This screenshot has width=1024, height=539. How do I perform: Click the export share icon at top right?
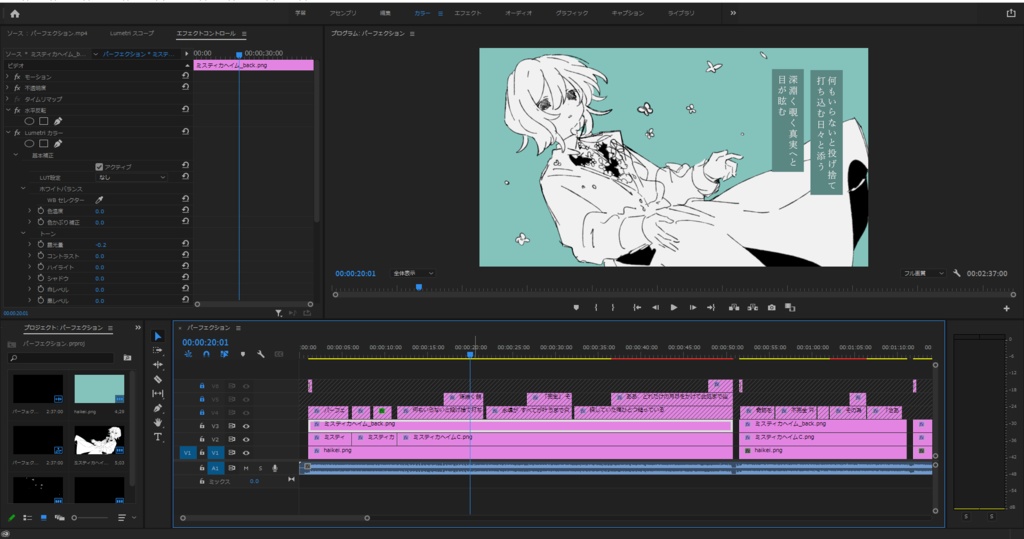pos(1011,13)
